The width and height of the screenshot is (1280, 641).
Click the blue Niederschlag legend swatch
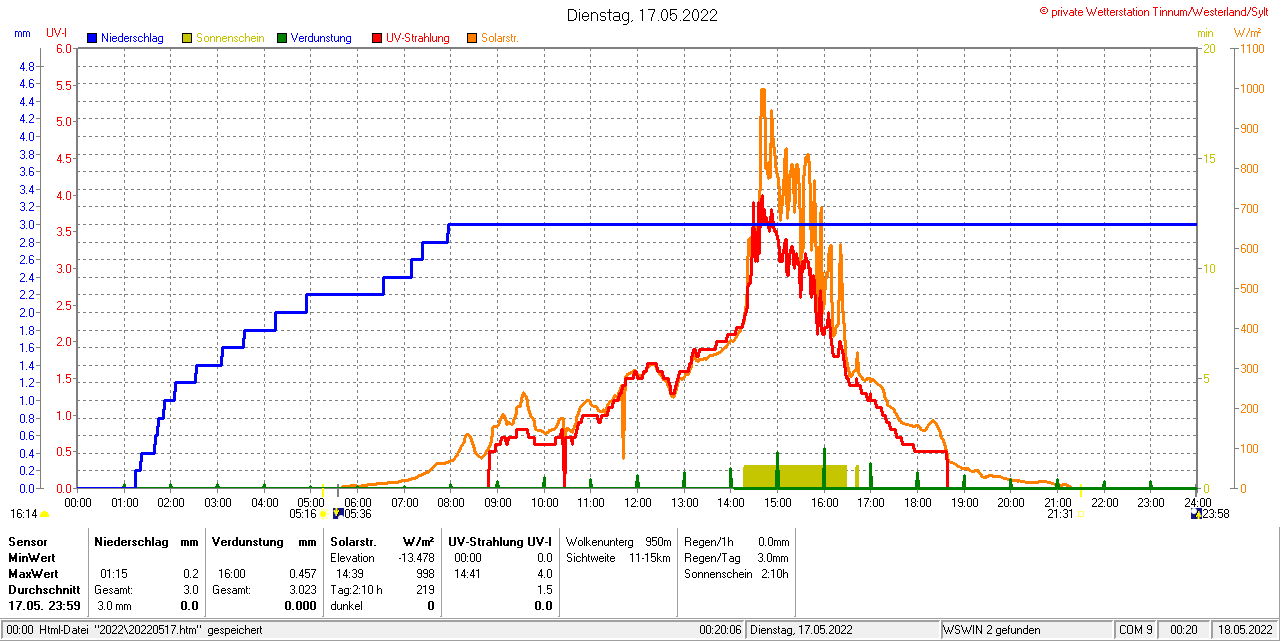point(93,38)
